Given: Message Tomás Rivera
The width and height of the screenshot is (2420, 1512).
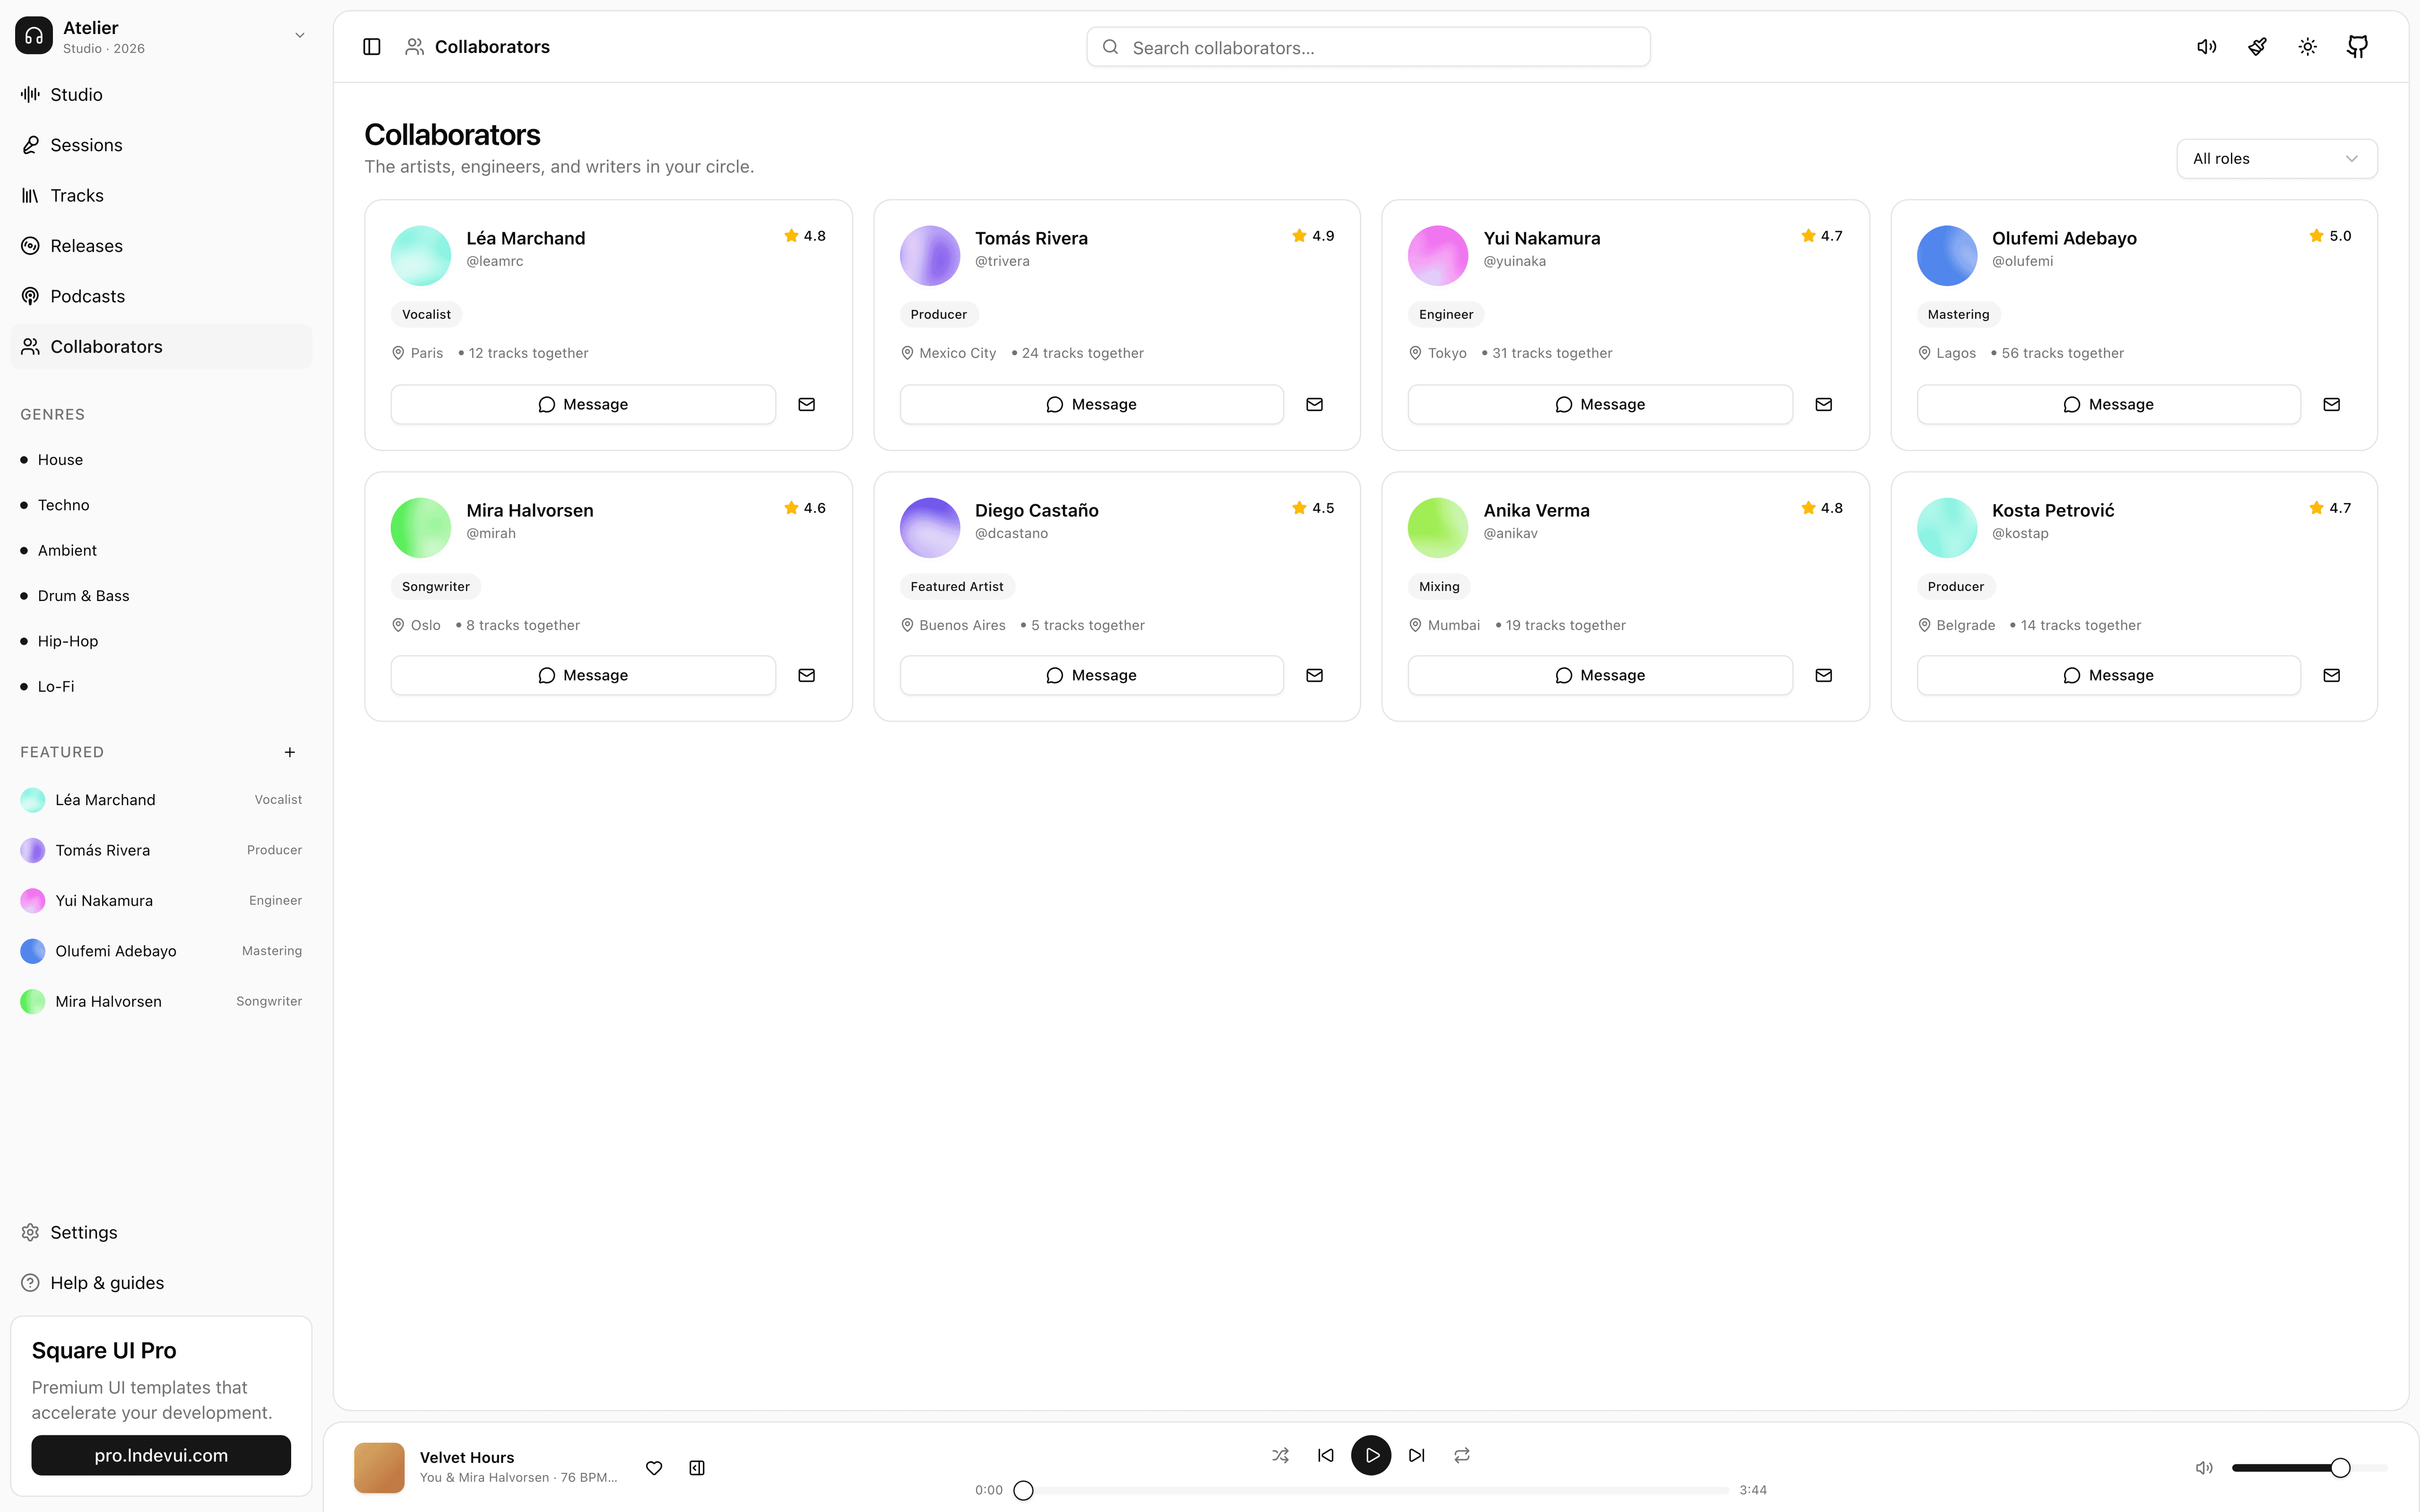Looking at the screenshot, I should point(1092,404).
